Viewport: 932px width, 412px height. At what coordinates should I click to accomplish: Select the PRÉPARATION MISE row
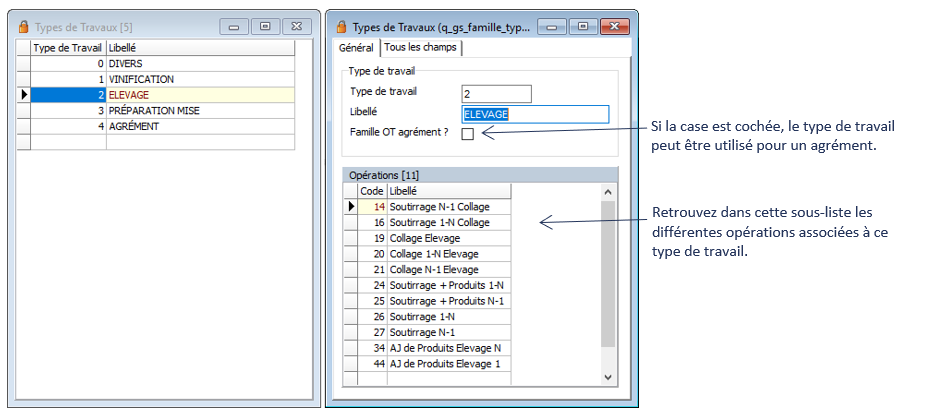click(150, 111)
